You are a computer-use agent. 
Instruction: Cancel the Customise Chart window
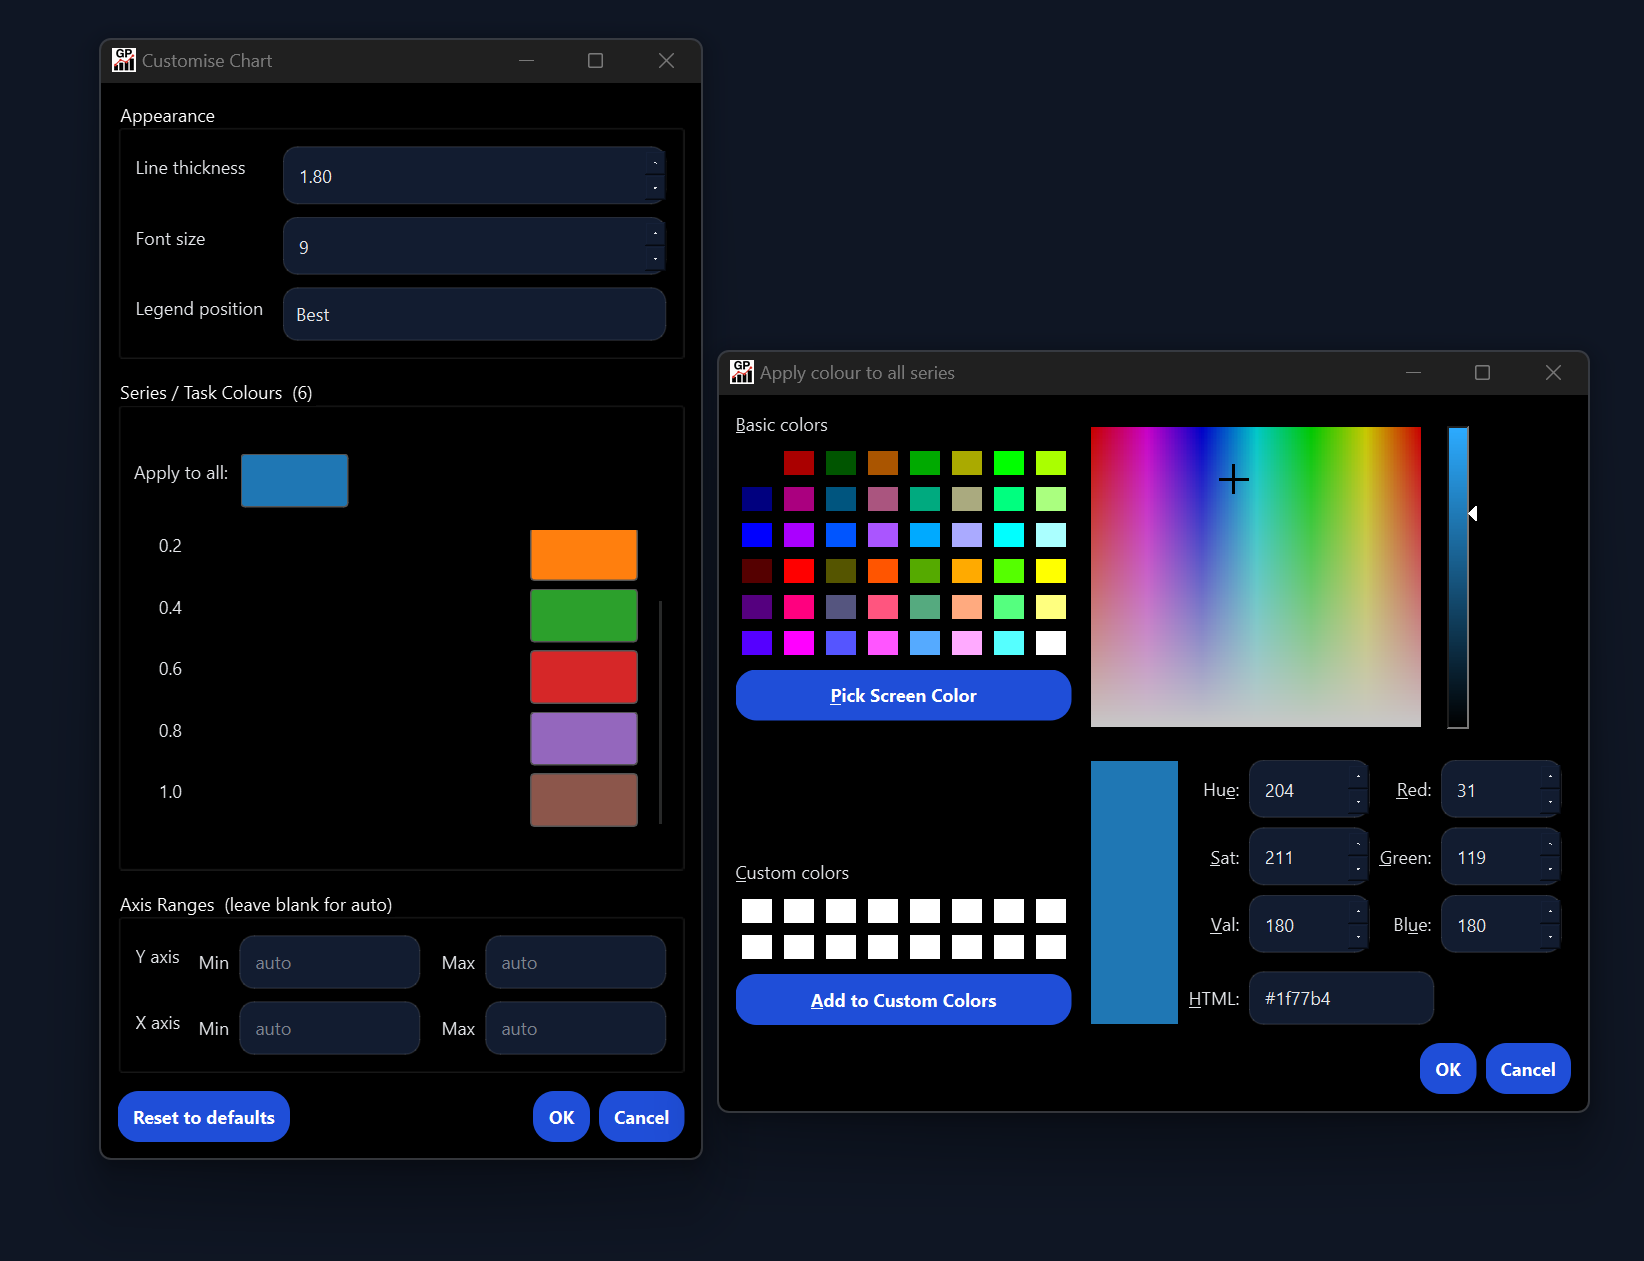641,1117
